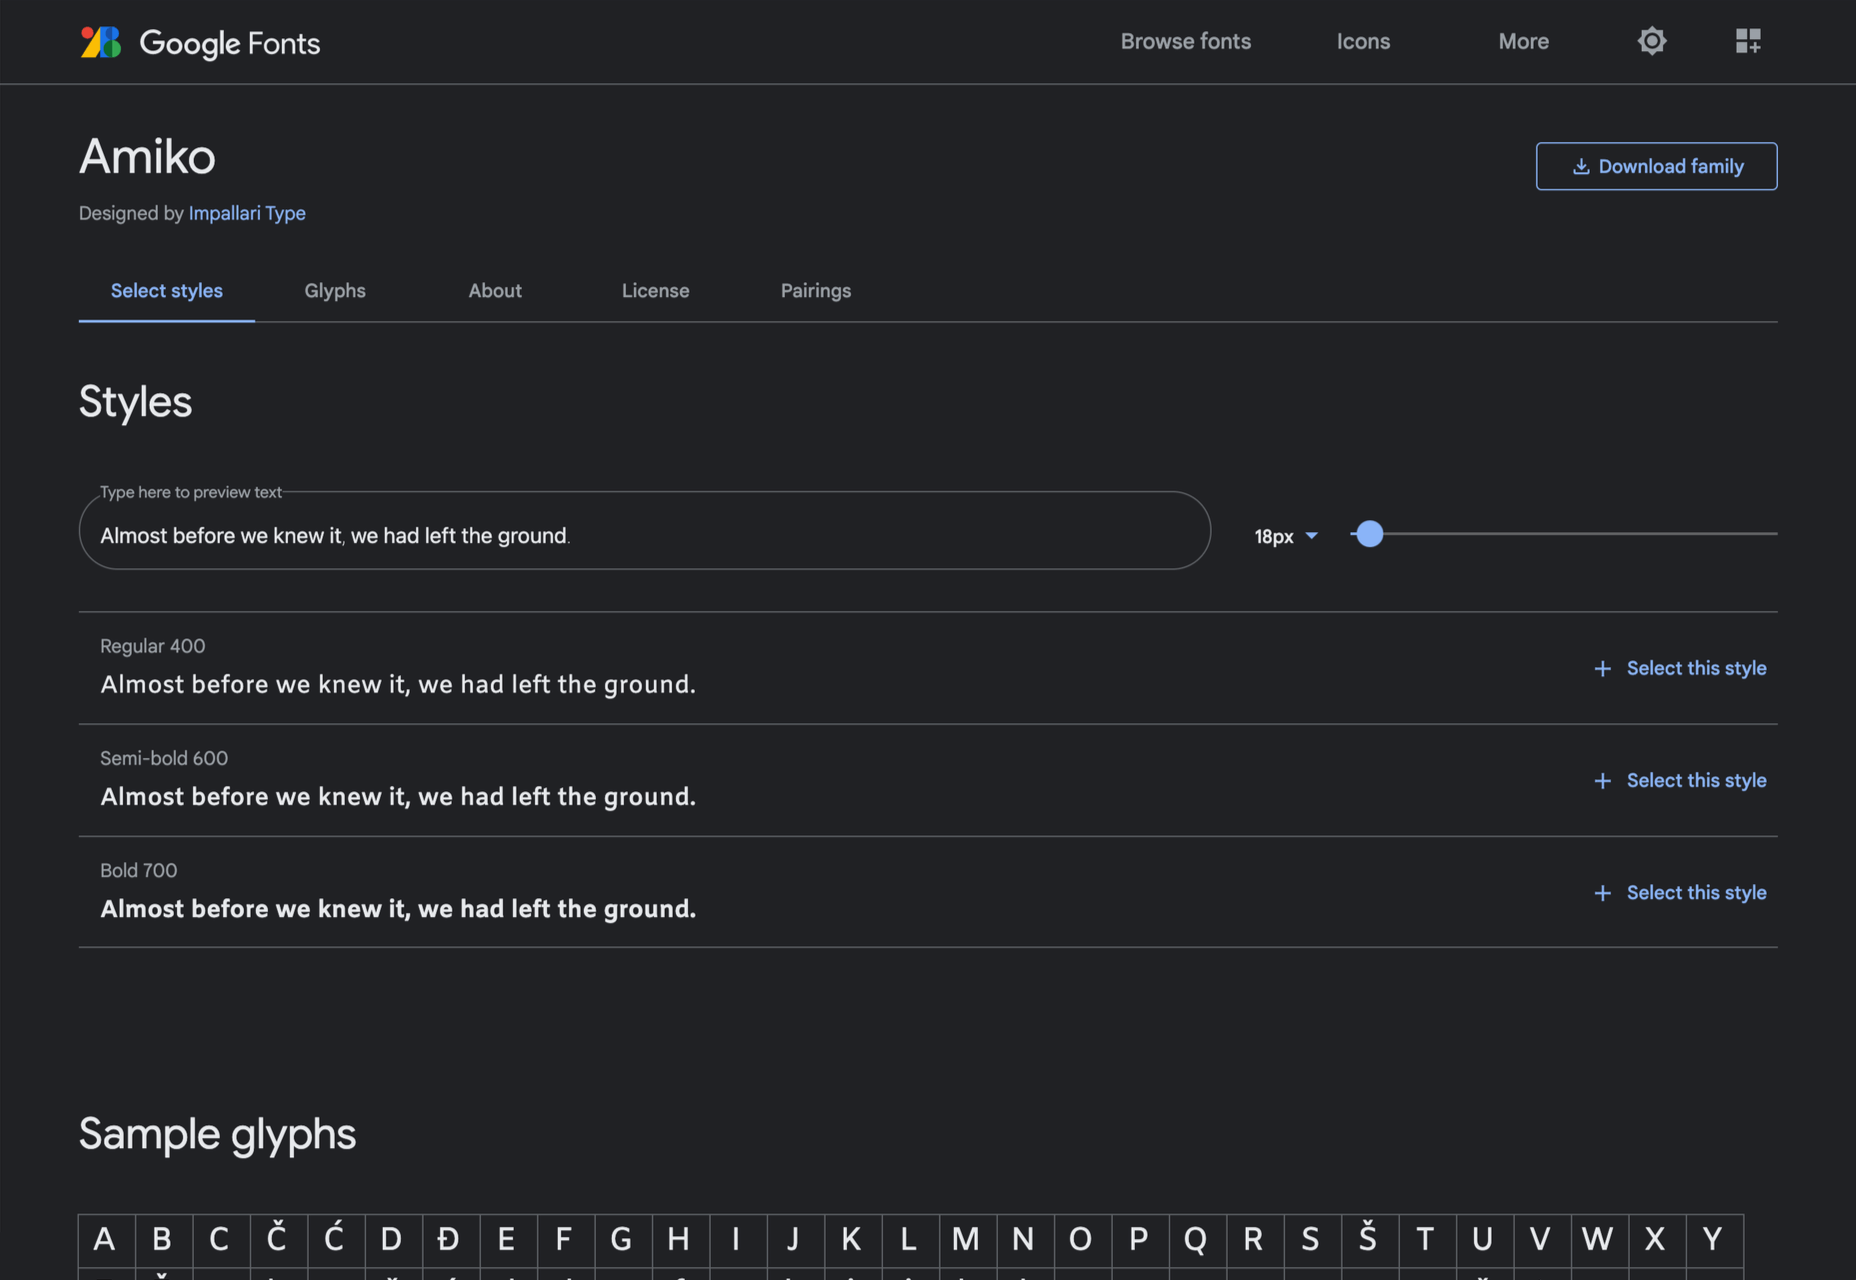
Task: Click the plus icon for Bold 700
Action: (1602, 893)
